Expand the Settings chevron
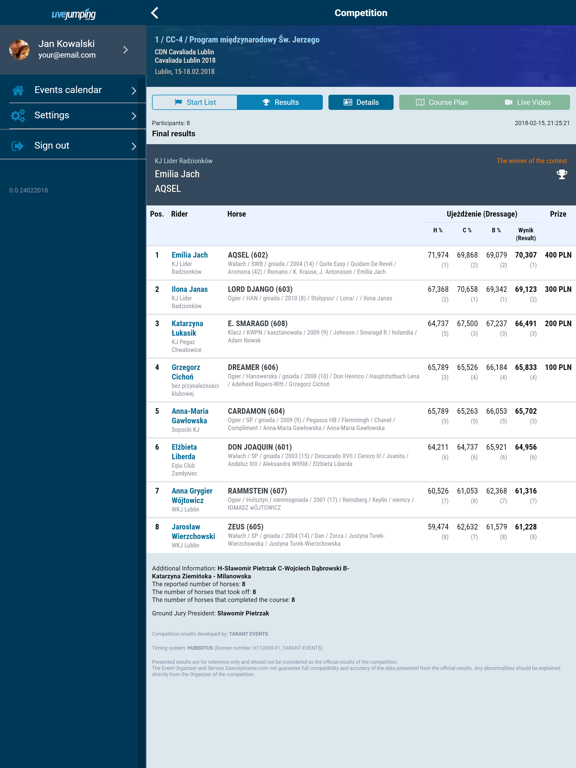Image resolution: width=576 pixels, height=768 pixels. point(134,116)
